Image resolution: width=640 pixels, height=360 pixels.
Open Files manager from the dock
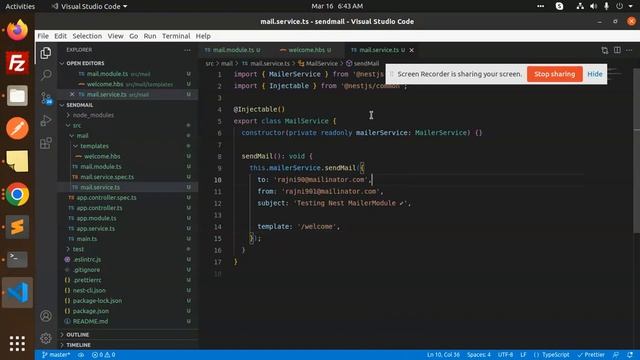17,96
